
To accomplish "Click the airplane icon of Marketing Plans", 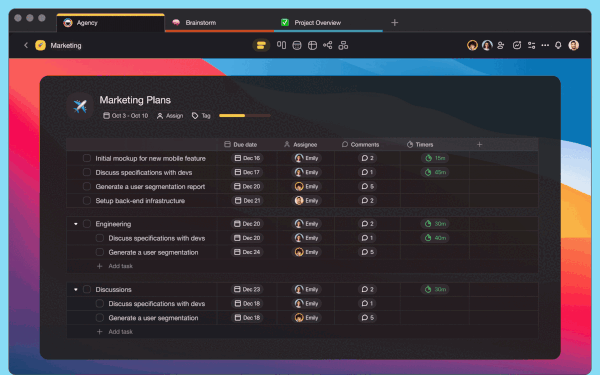I will click(80, 106).
